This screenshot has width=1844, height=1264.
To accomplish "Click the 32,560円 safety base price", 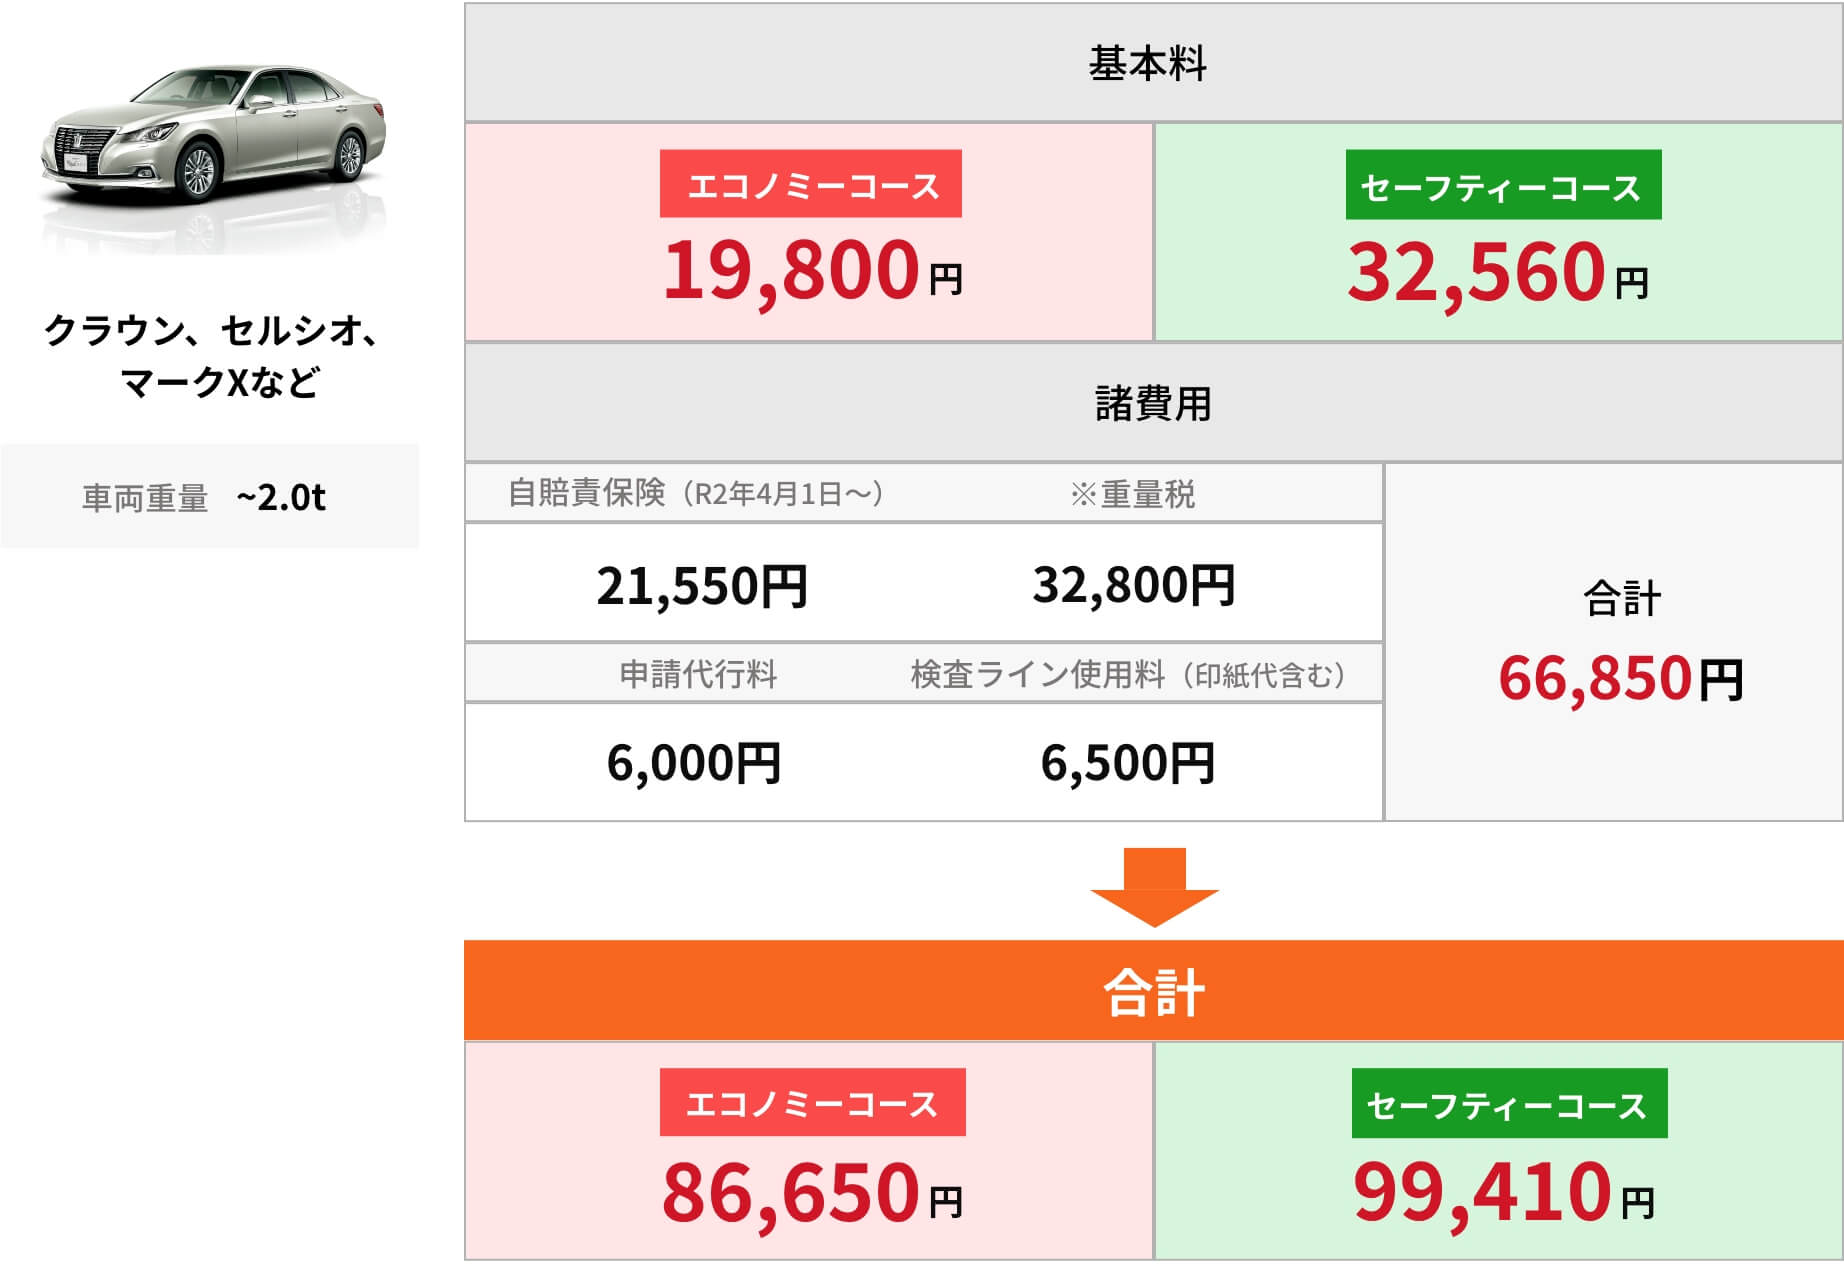I will coord(1498,273).
